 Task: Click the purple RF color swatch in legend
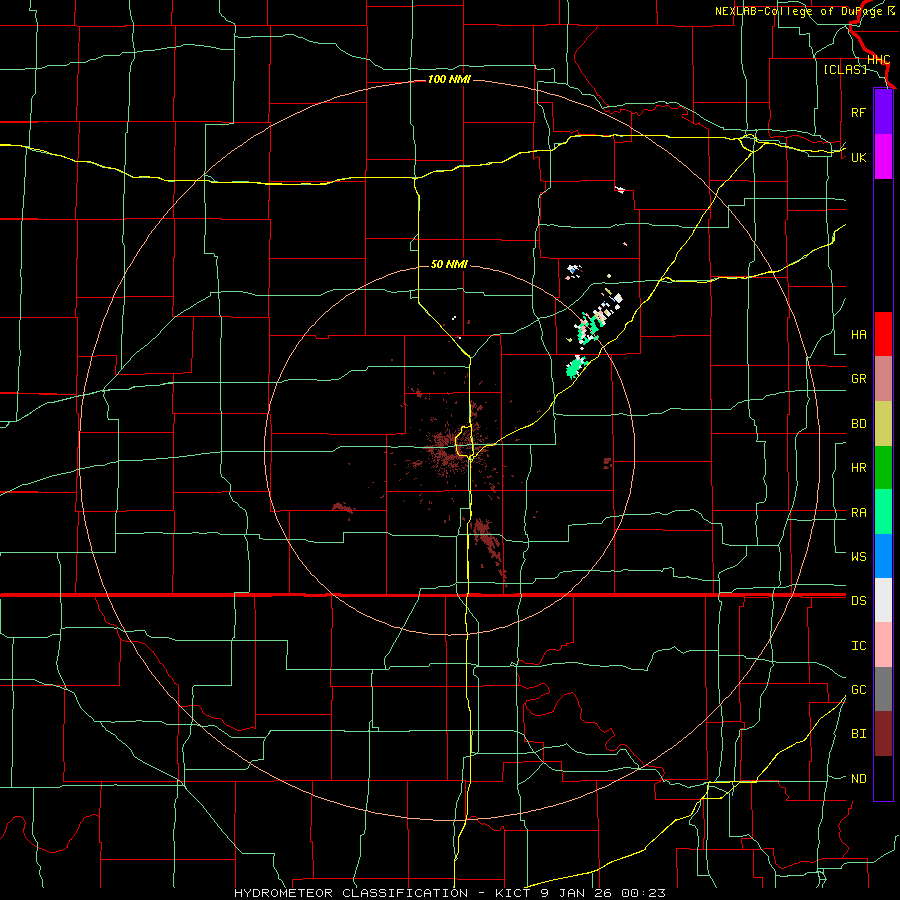tap(883, 112)
